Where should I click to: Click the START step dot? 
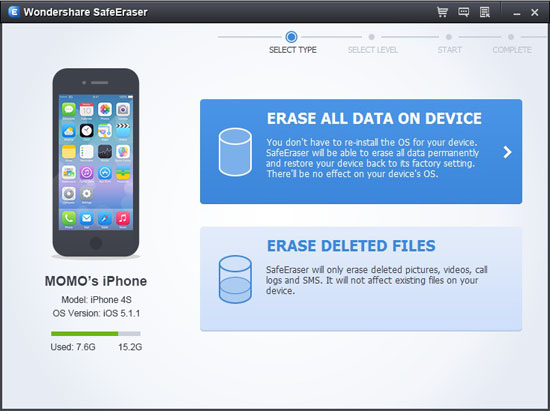[x=449, y=36]
